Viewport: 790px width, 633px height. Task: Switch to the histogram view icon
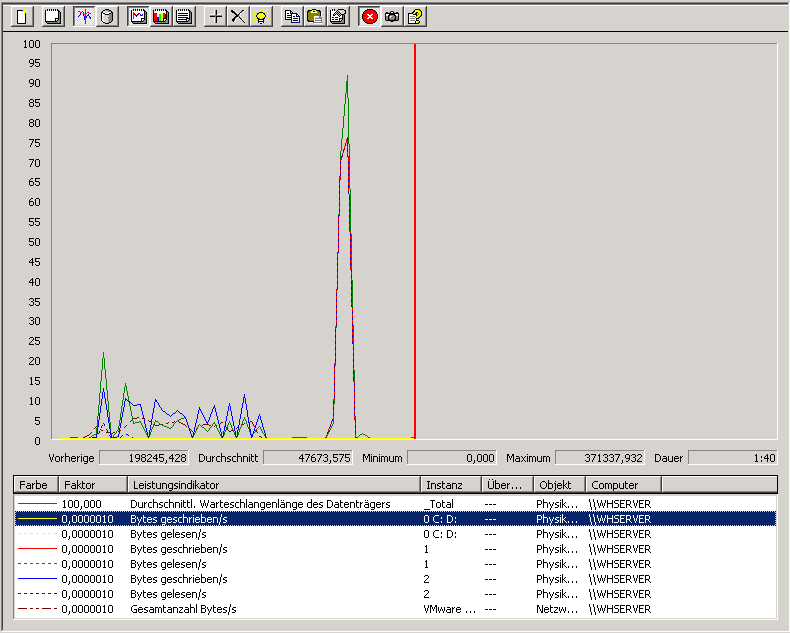click(161, 17)
